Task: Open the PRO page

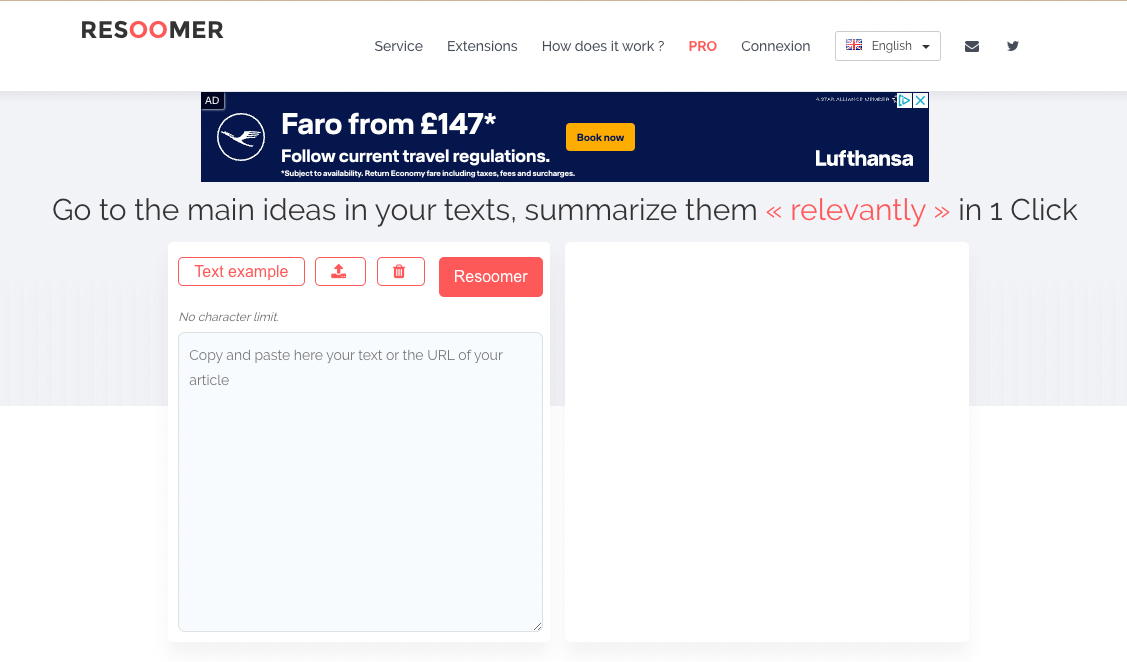Action: click(703, 46)
